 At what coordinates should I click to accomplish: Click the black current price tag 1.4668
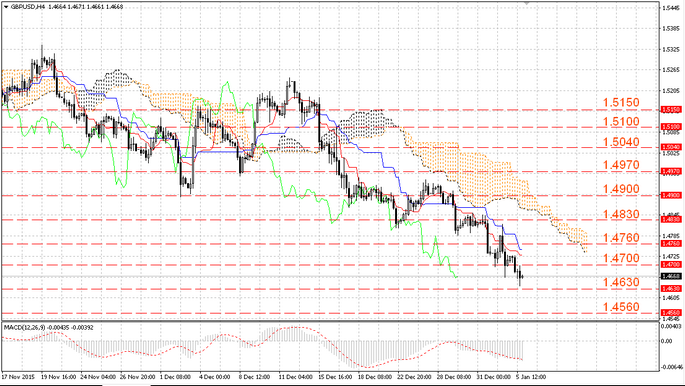coord(670,276)
